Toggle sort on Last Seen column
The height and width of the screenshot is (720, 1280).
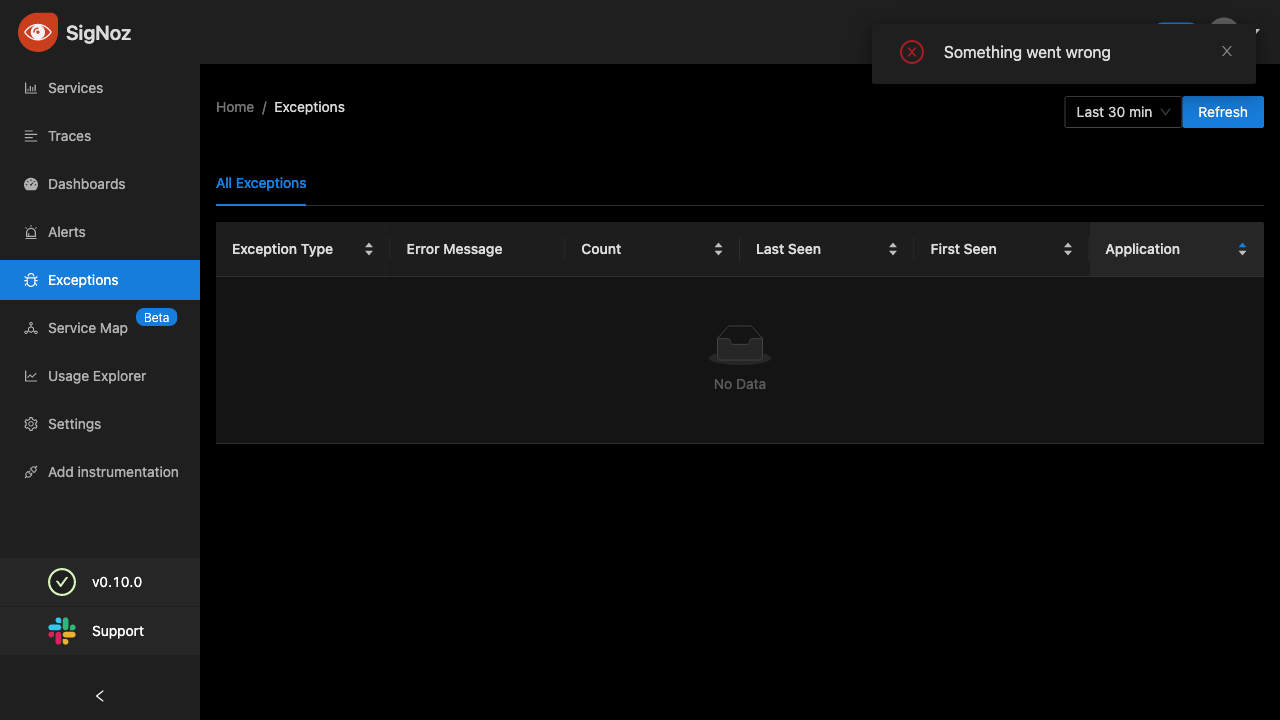pyautogui.click(x=893, y=249)
